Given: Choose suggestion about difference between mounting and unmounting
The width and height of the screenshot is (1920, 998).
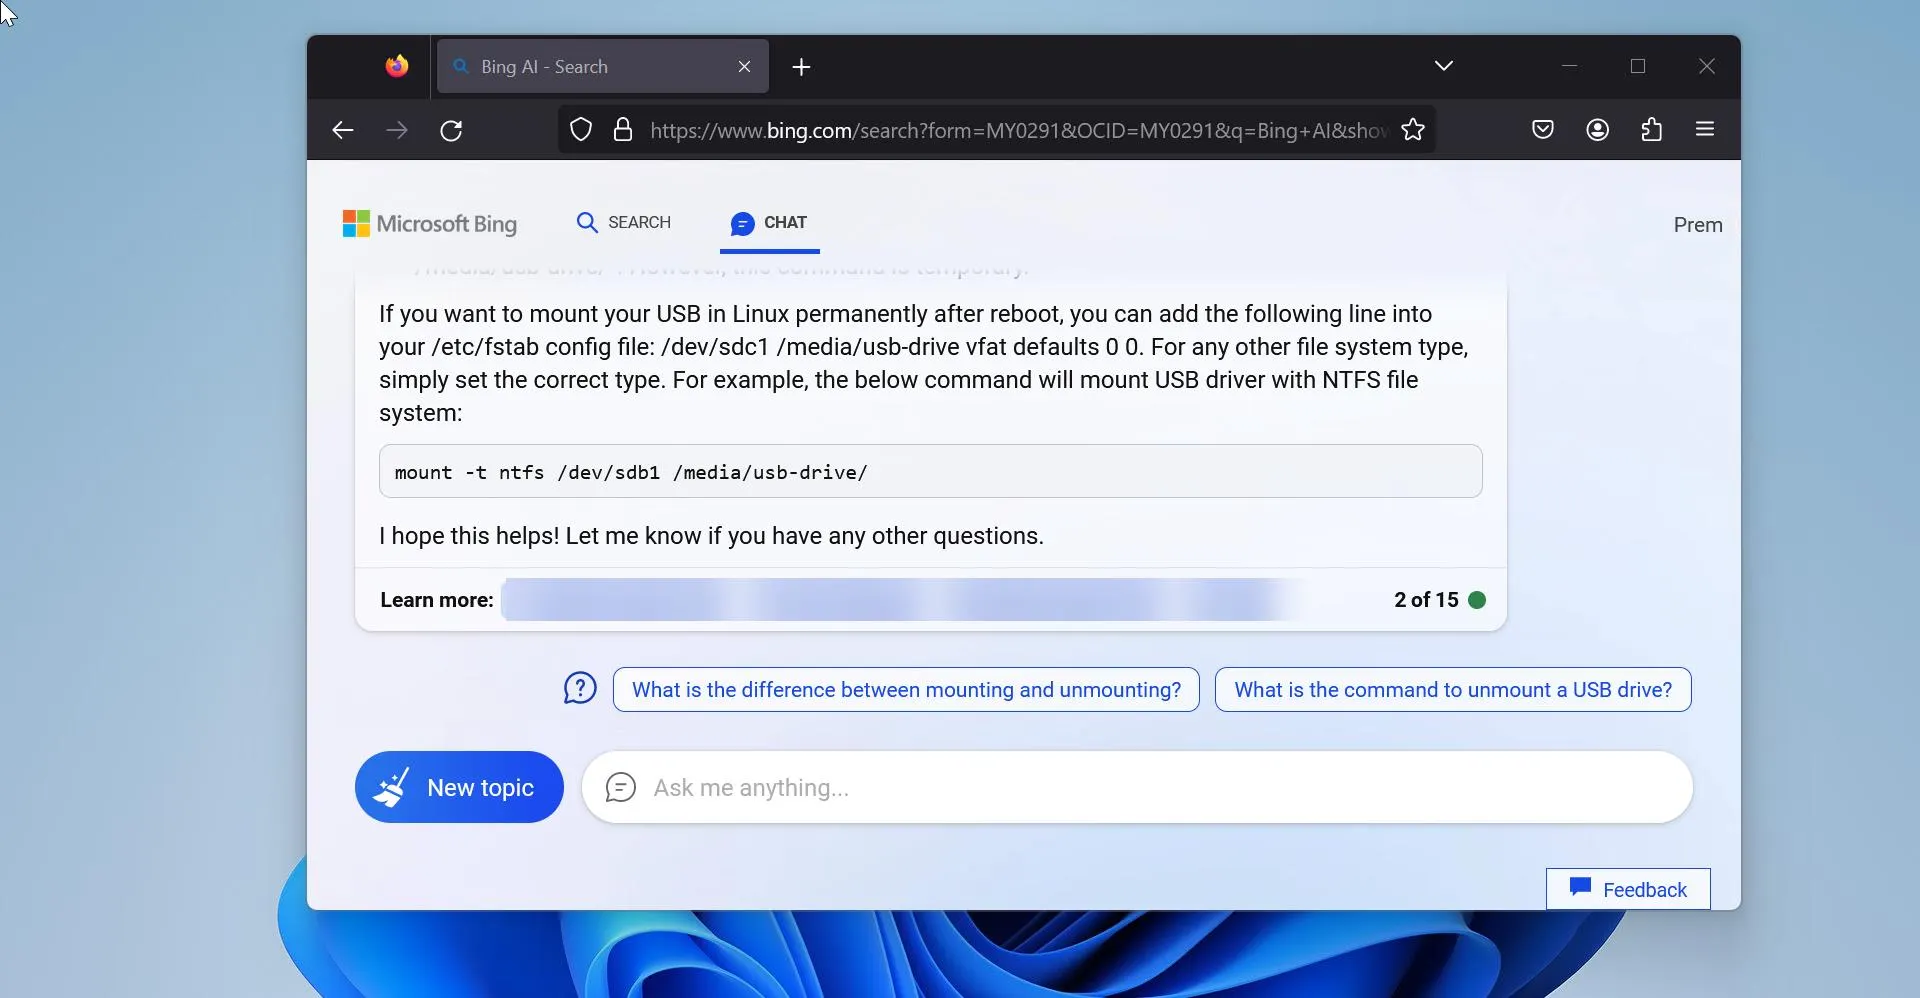Looking at the screenshot, I should pyautogui.click(x=906, y=690).
